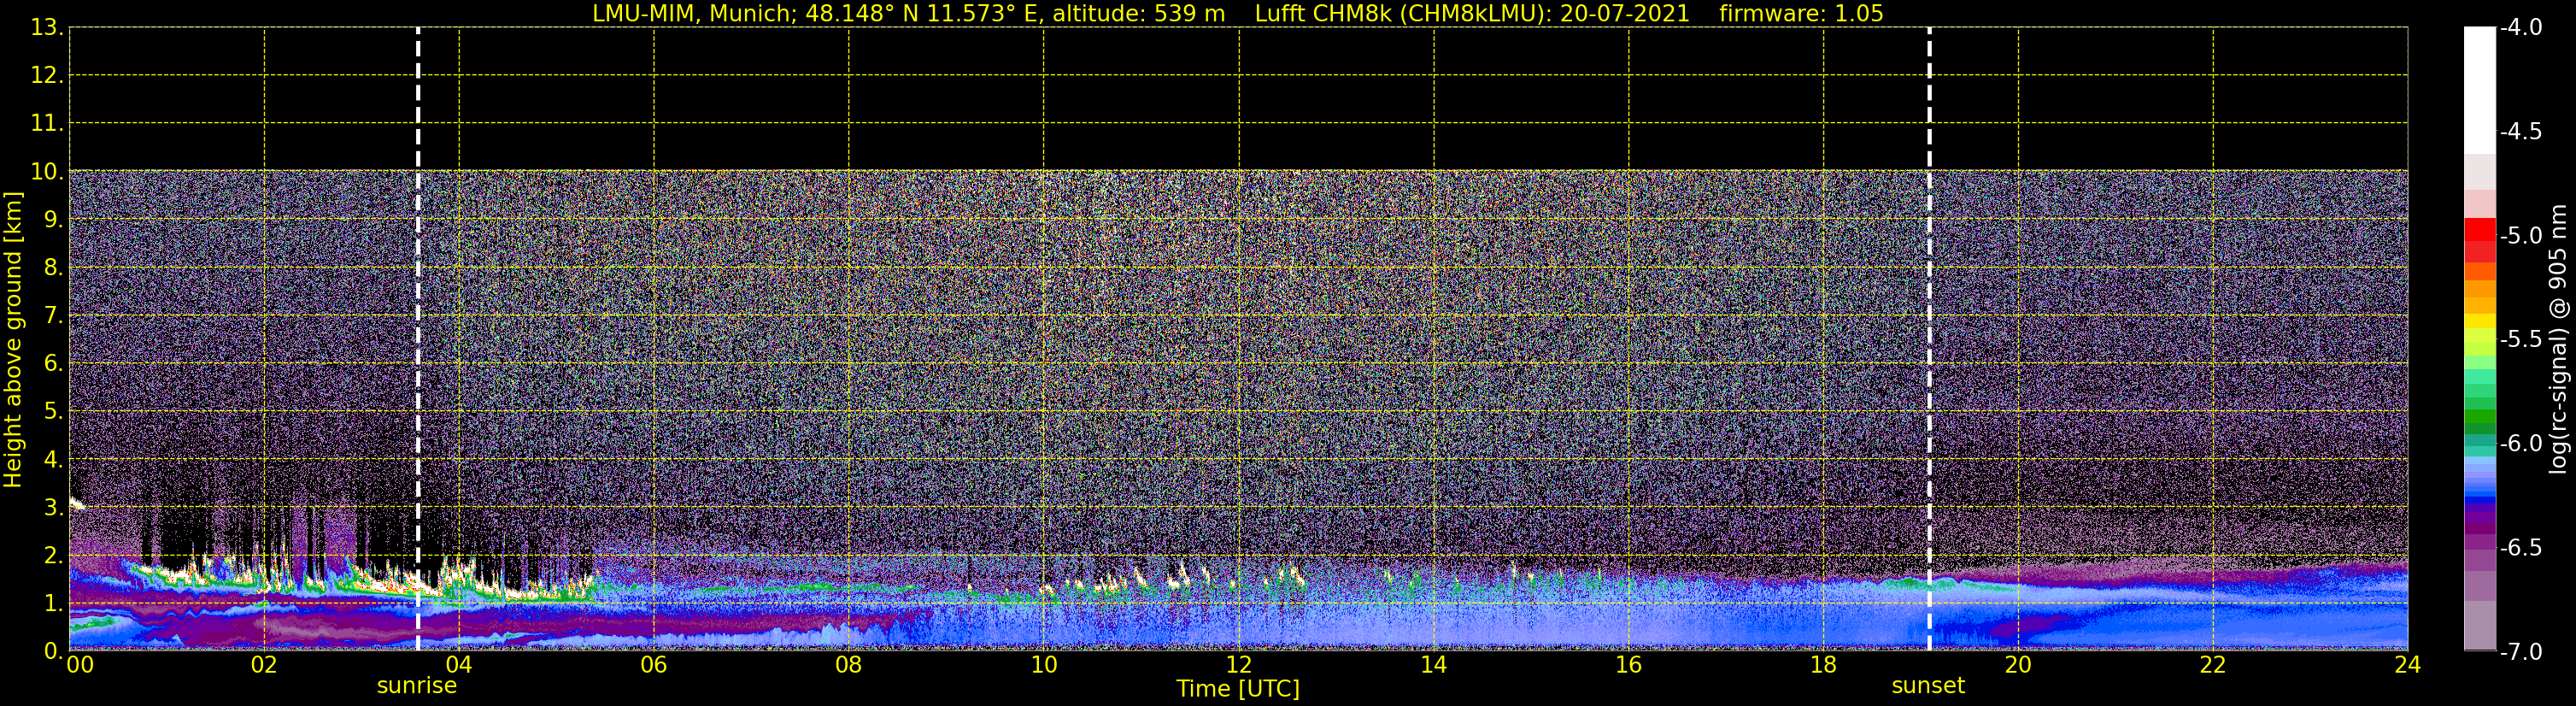Click the '8.' height axis tick label
This screenshot has width=2576, height=706.
53,268
